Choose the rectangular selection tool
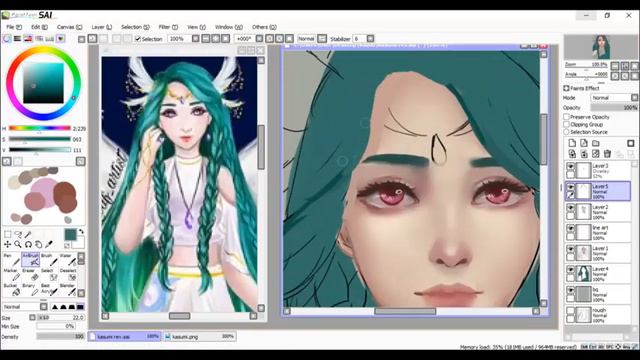Viewport: 640px width, 360px height. (x=7, y=234)
